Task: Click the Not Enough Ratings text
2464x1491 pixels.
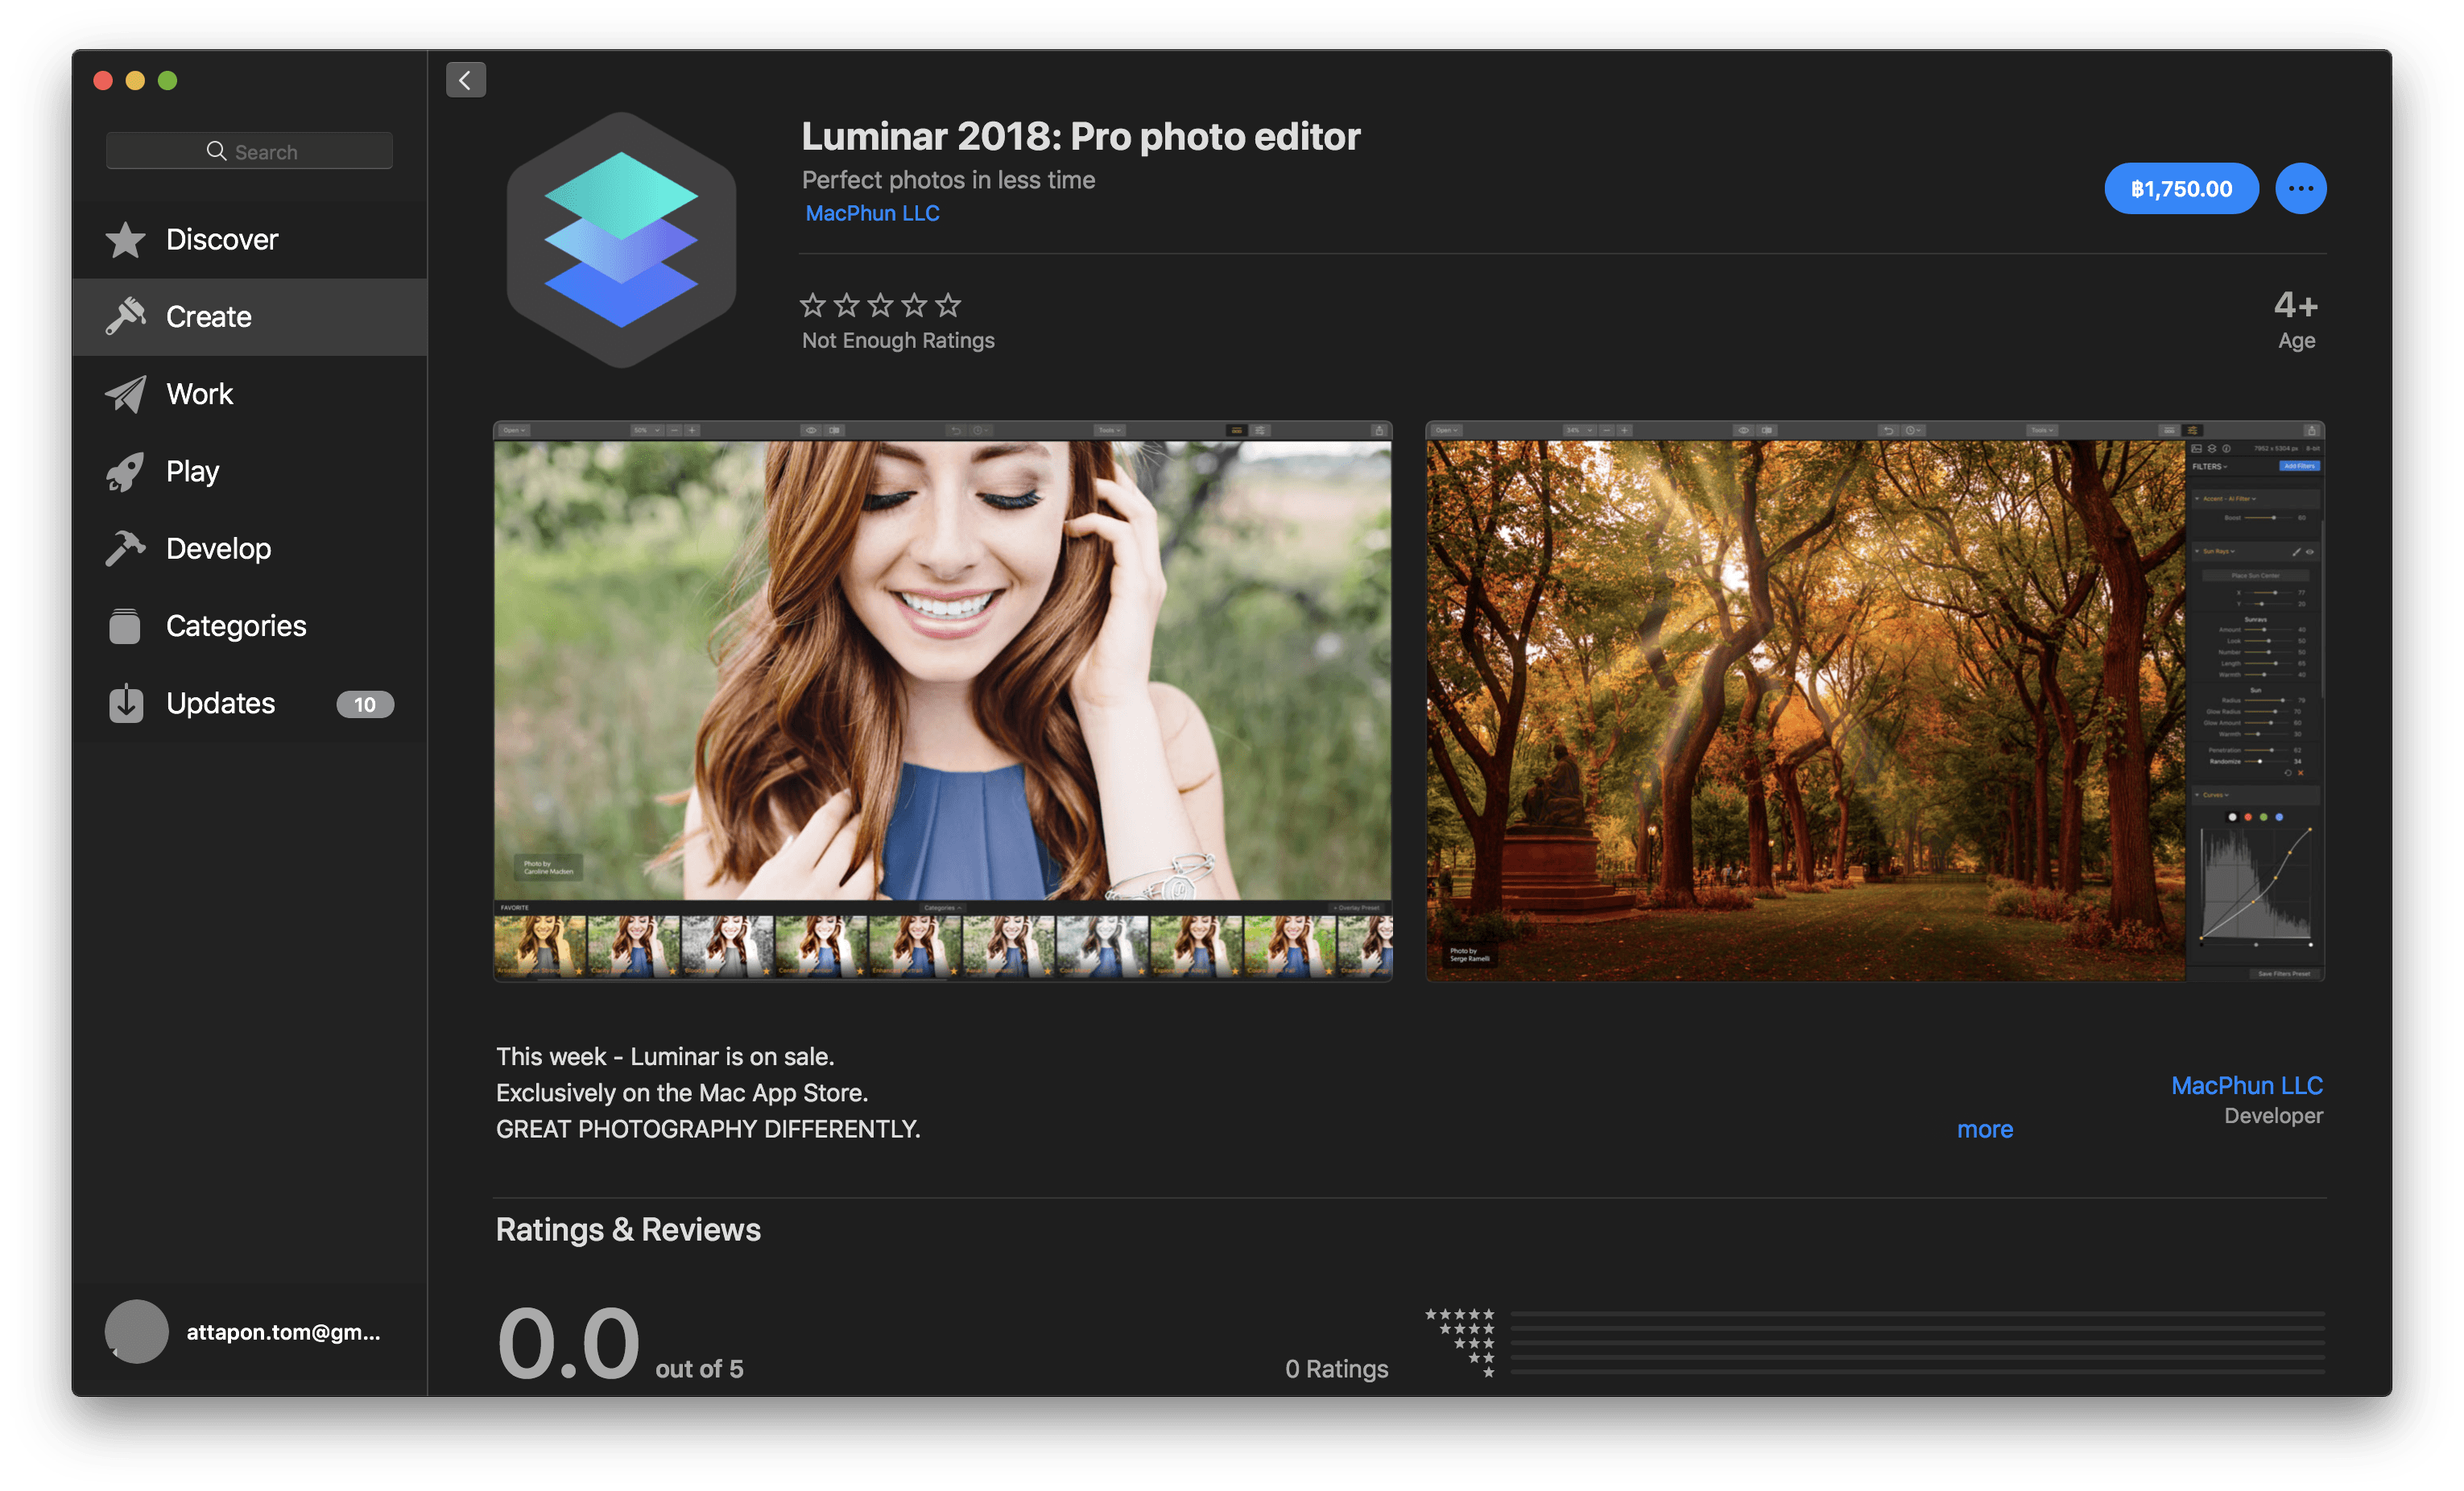Action: coord(898,340)
